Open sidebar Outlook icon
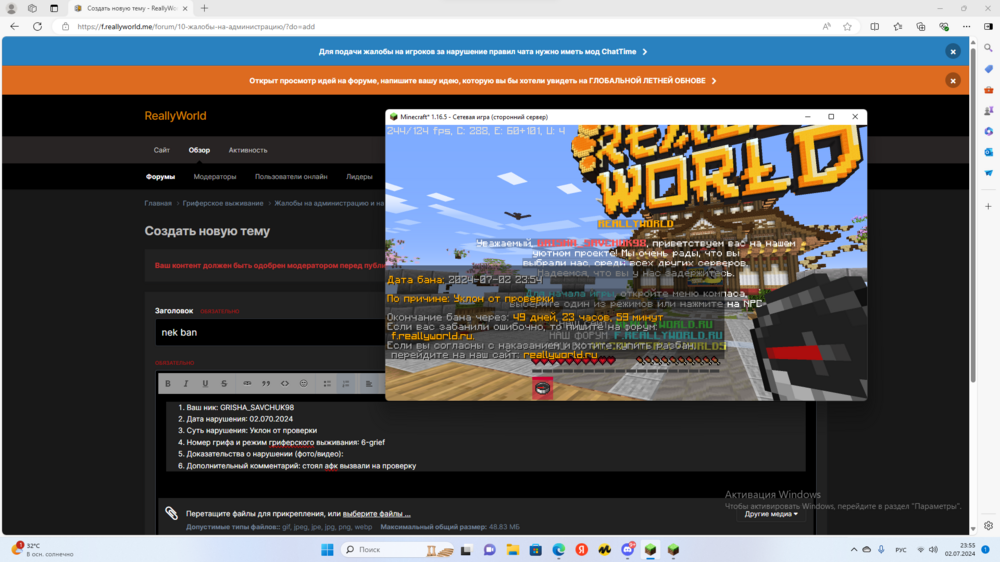 (989, 152)
